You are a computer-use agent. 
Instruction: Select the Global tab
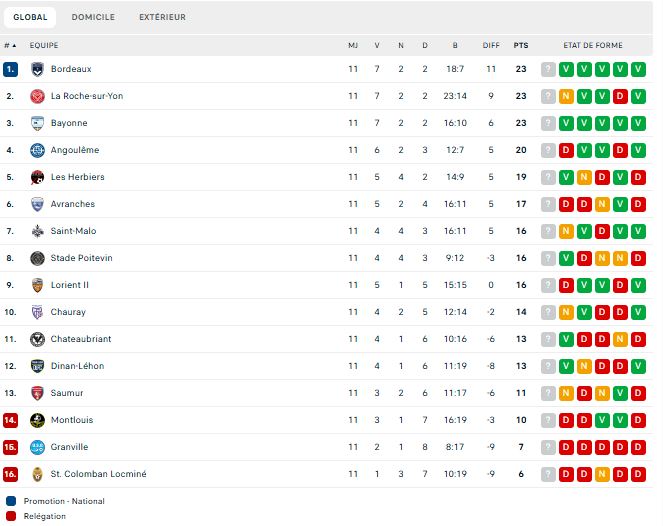point(30,17)
